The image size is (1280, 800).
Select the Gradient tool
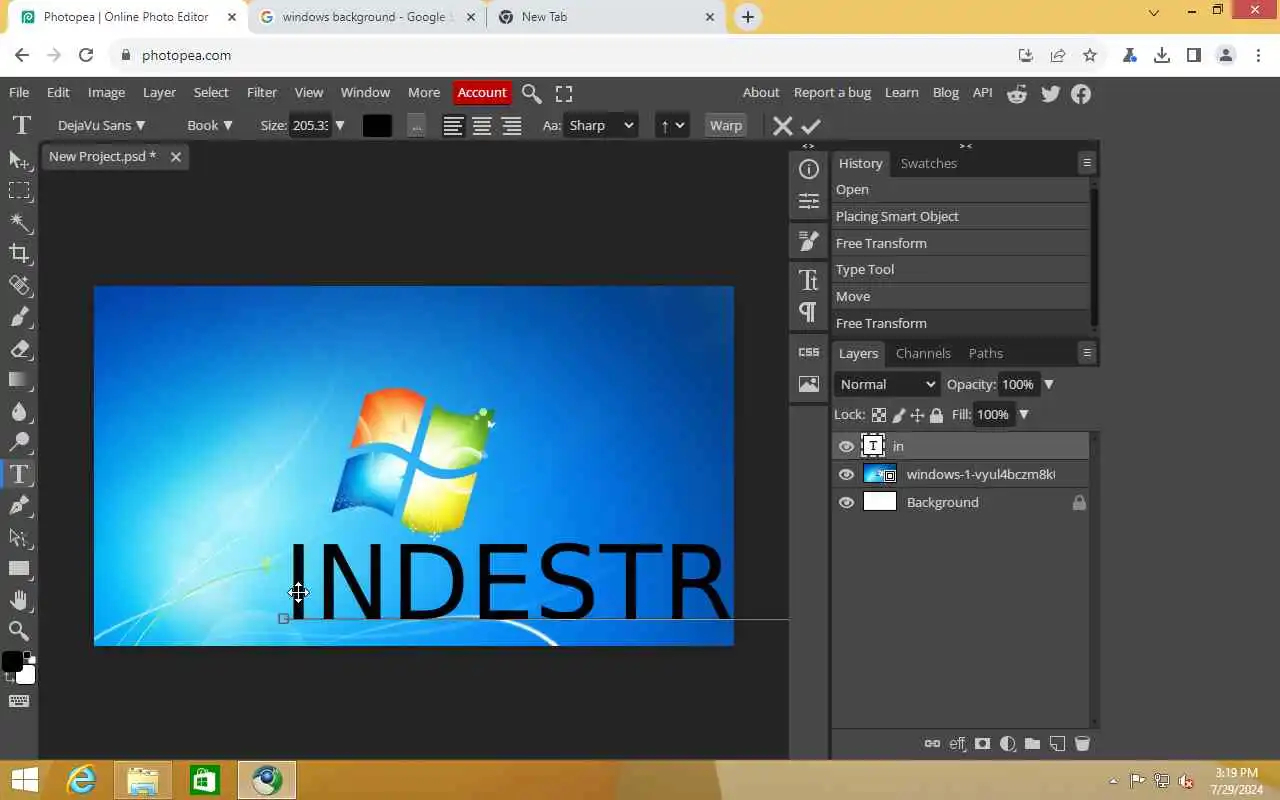click(x=19, y=380)
